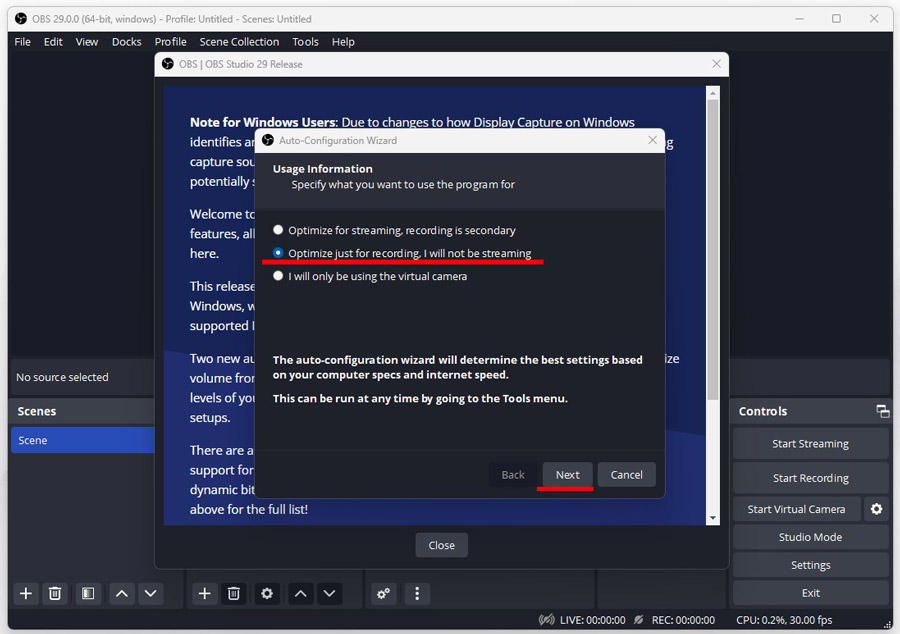The height and width of the screenshot is (634, 900).
Task: Click the 'CPU: 0.2%, 30.00 fps' status text
Action: click(x=784, y=620)
